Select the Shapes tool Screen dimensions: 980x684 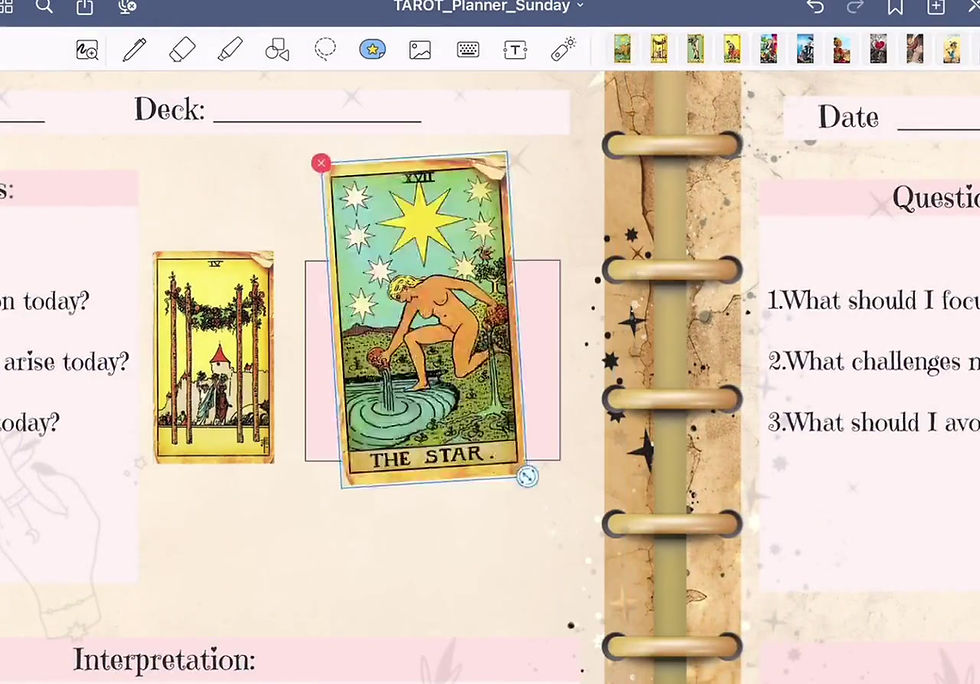278,49
